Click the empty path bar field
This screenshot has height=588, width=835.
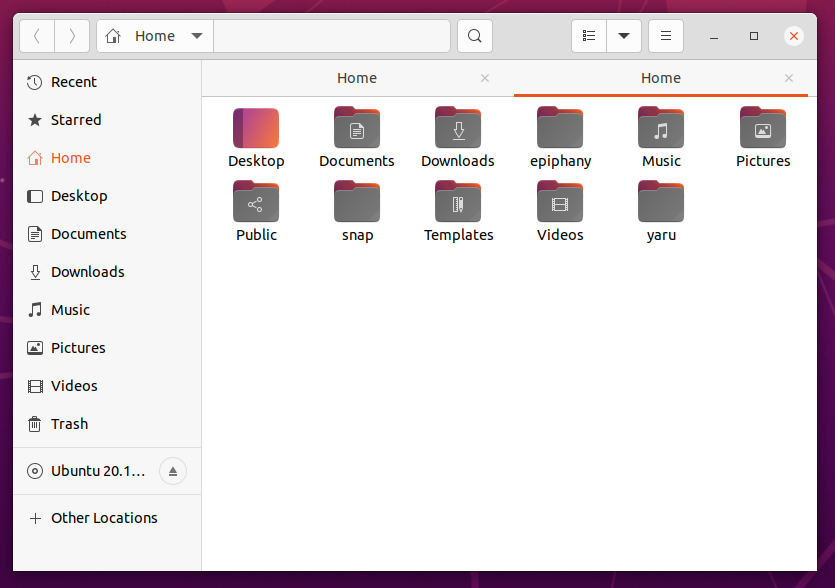coord(332,36)
